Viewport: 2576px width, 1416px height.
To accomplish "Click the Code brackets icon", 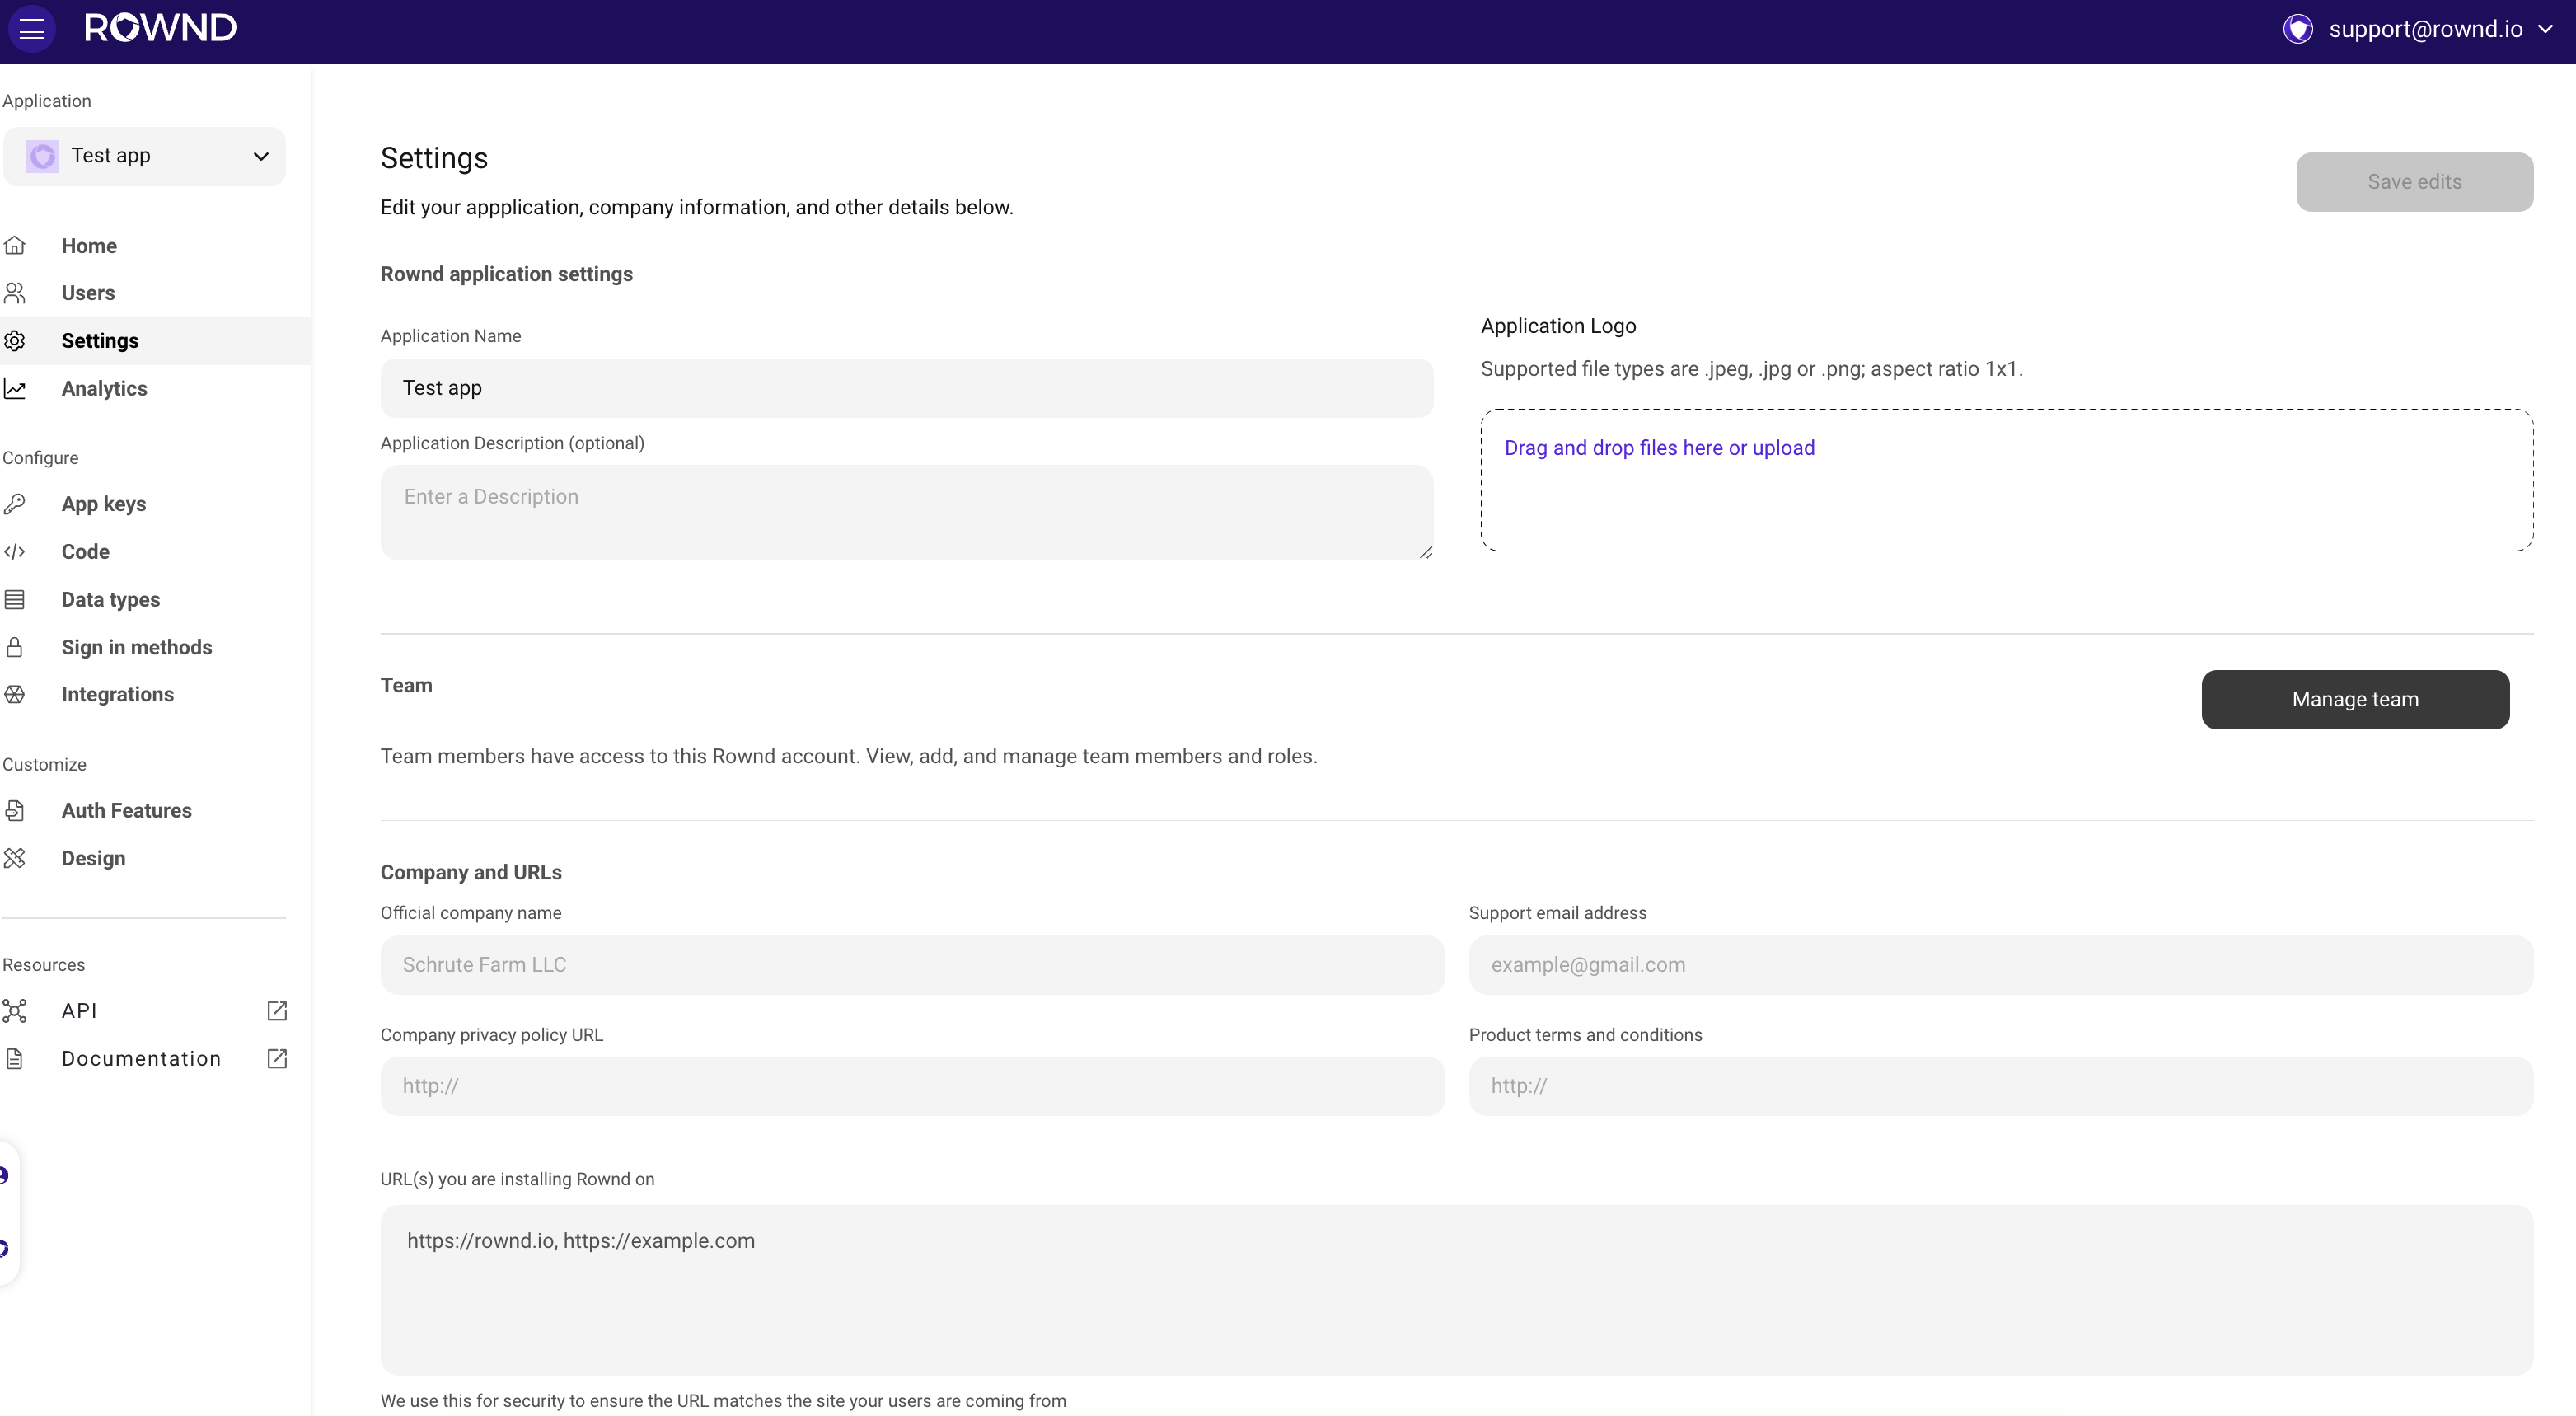I will pyautogui.click(x=15, y=552).
